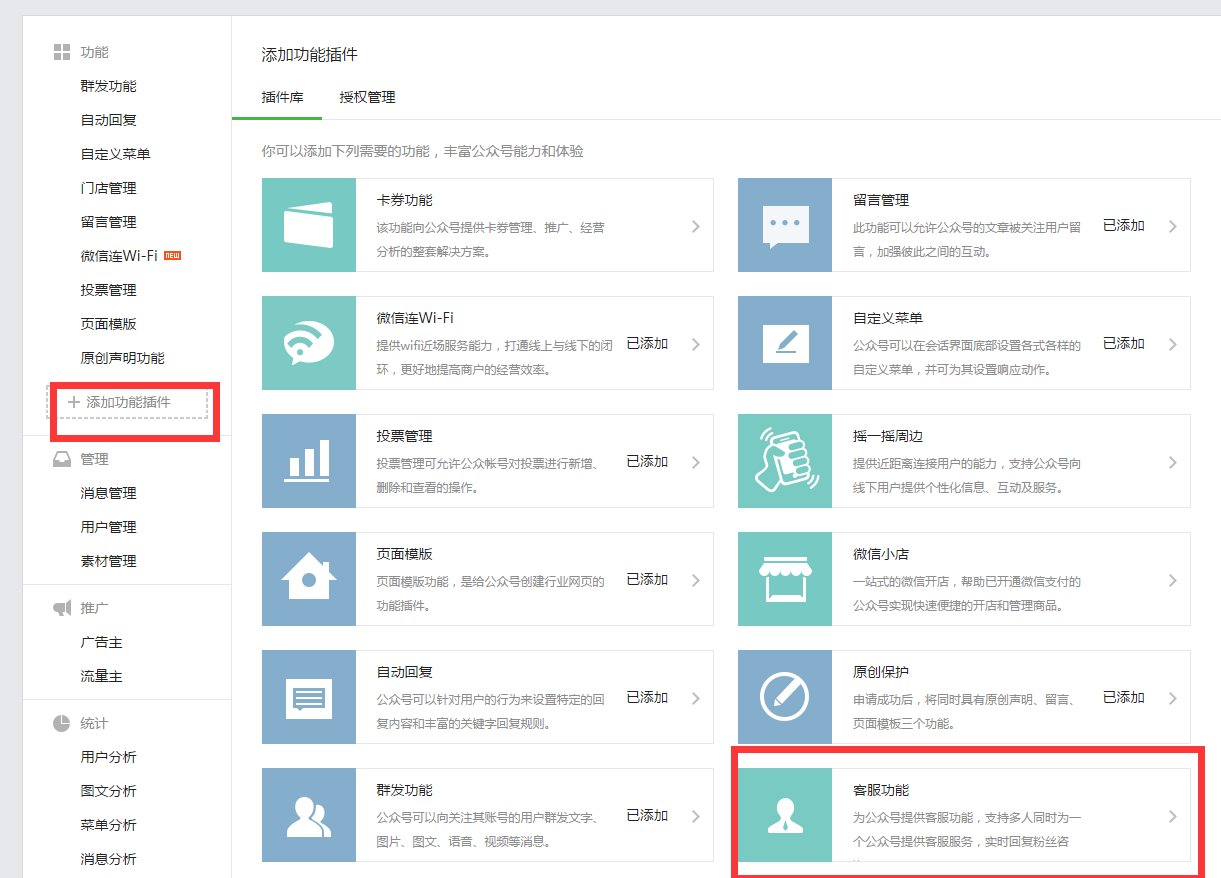
Task: Click the 留言管理 speech bubble icon
Action: pyautogui.click(x=785, y=224)
